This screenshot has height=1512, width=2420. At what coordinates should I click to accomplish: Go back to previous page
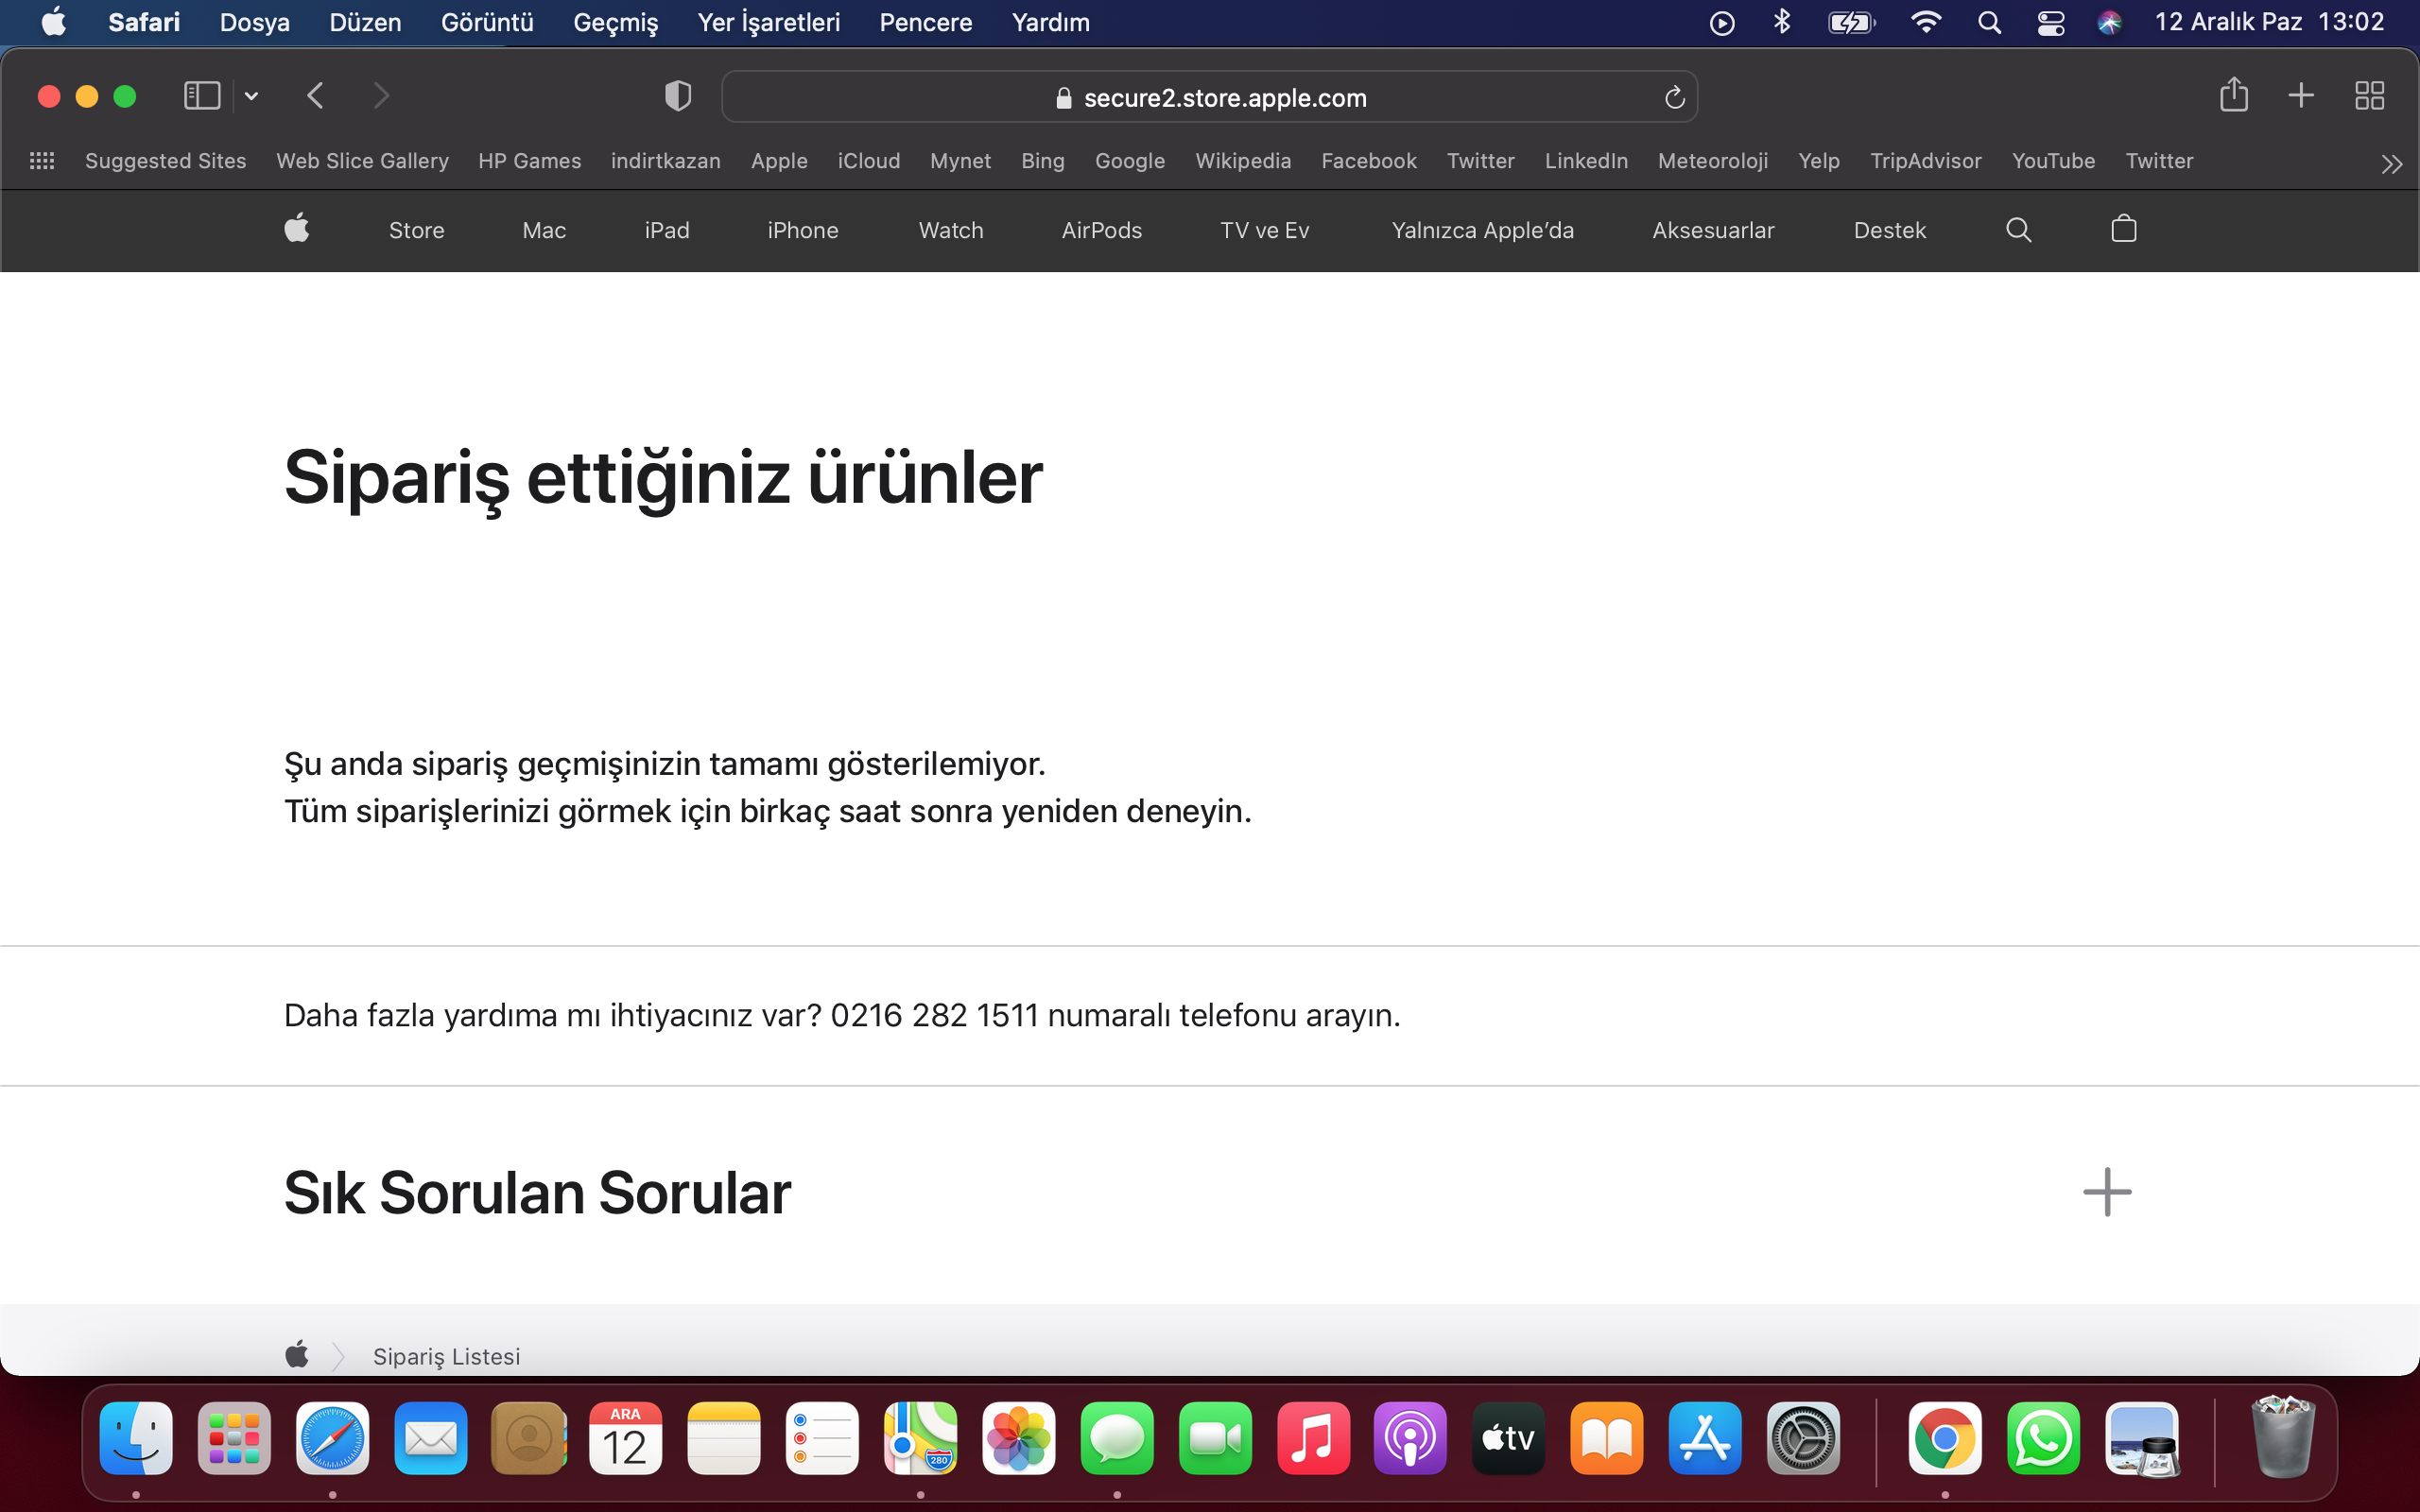click(315, 96)
